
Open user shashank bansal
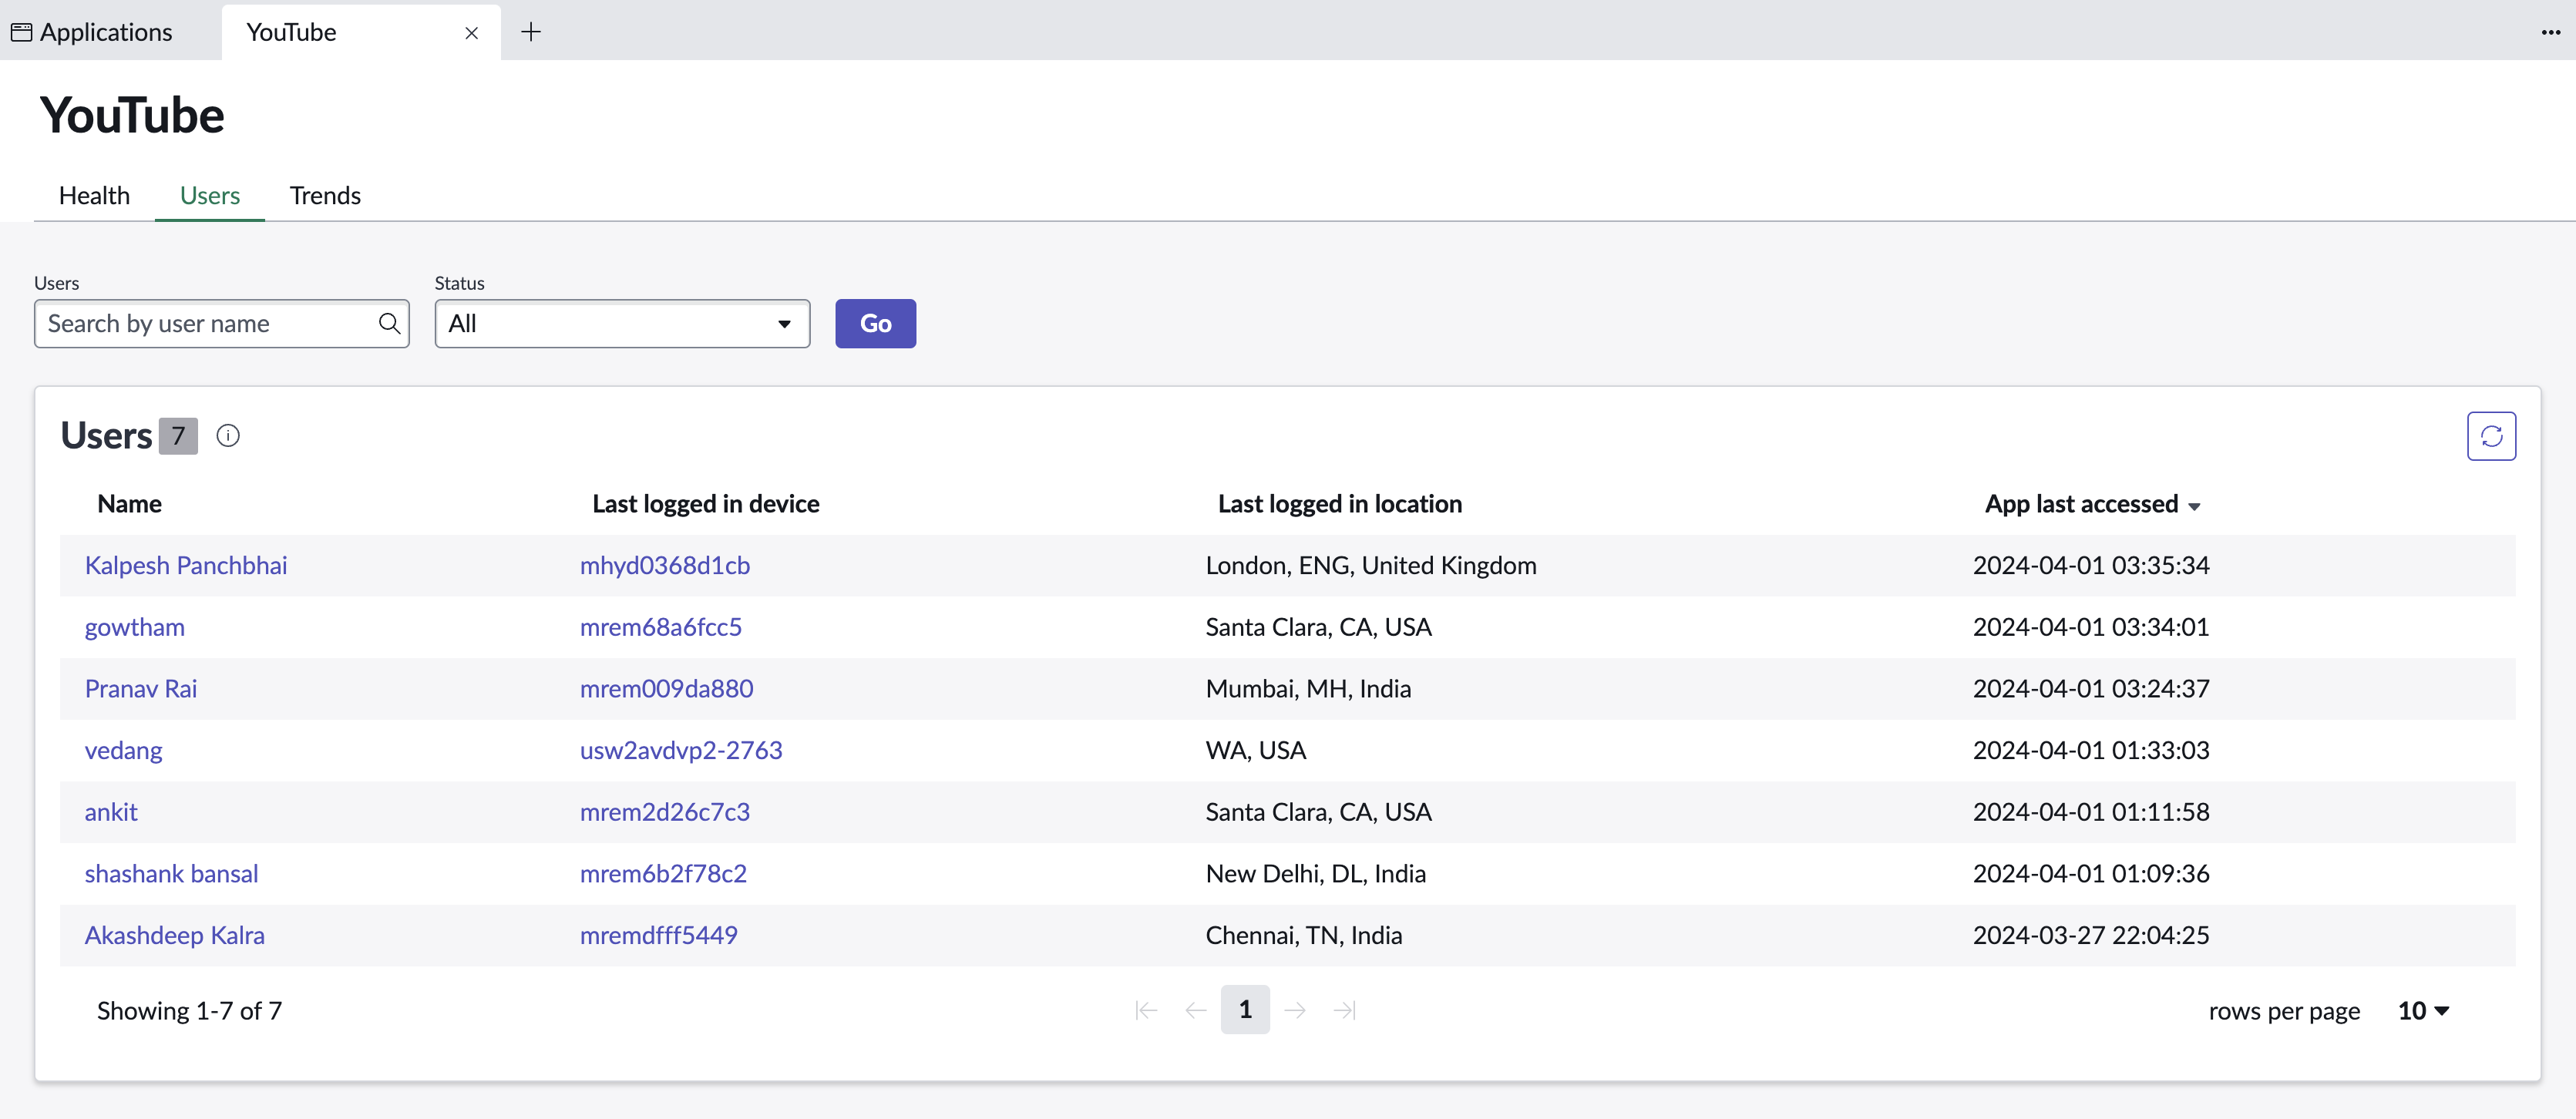coord(171,874)
